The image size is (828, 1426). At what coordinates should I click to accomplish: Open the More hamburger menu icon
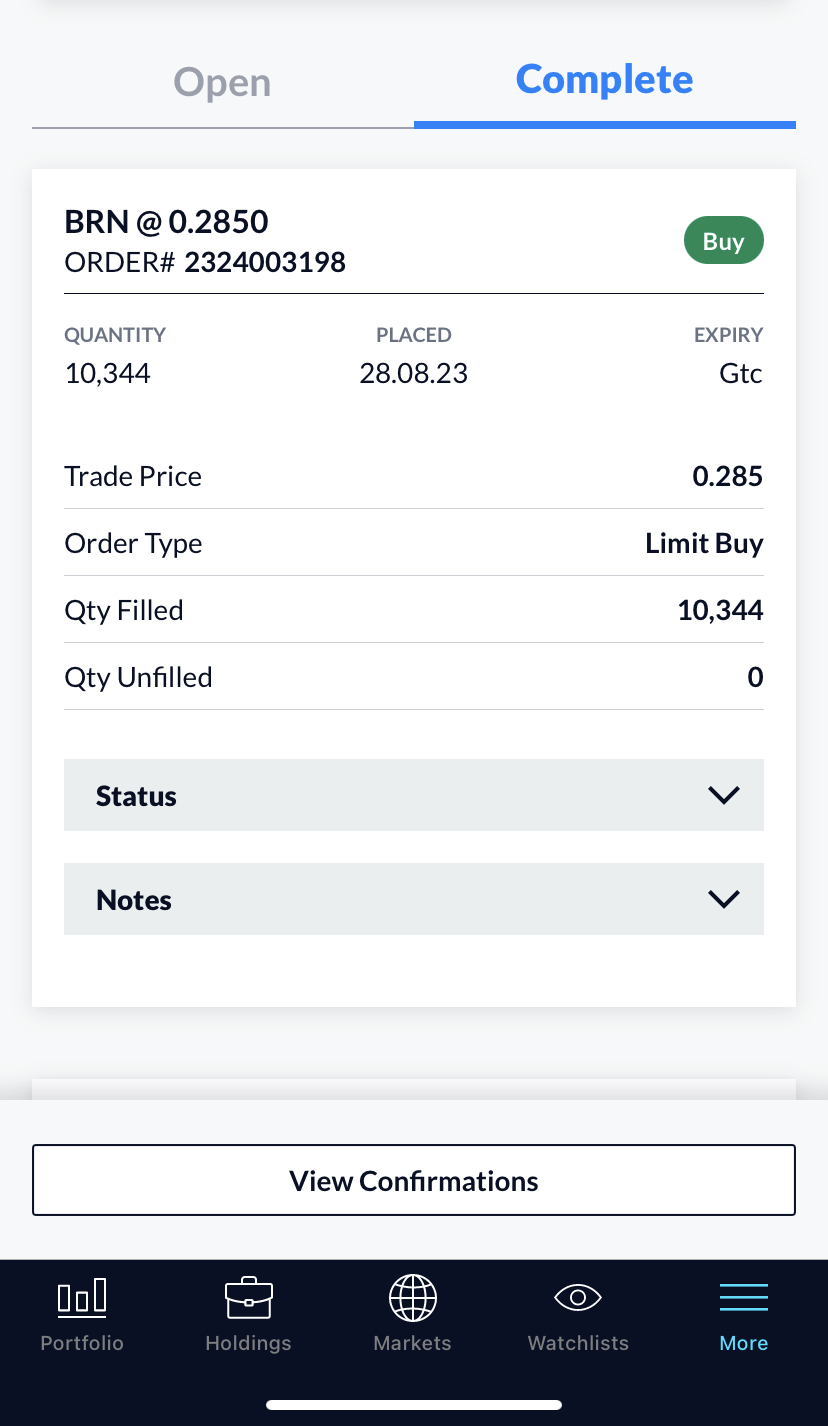pos(744,1298)
